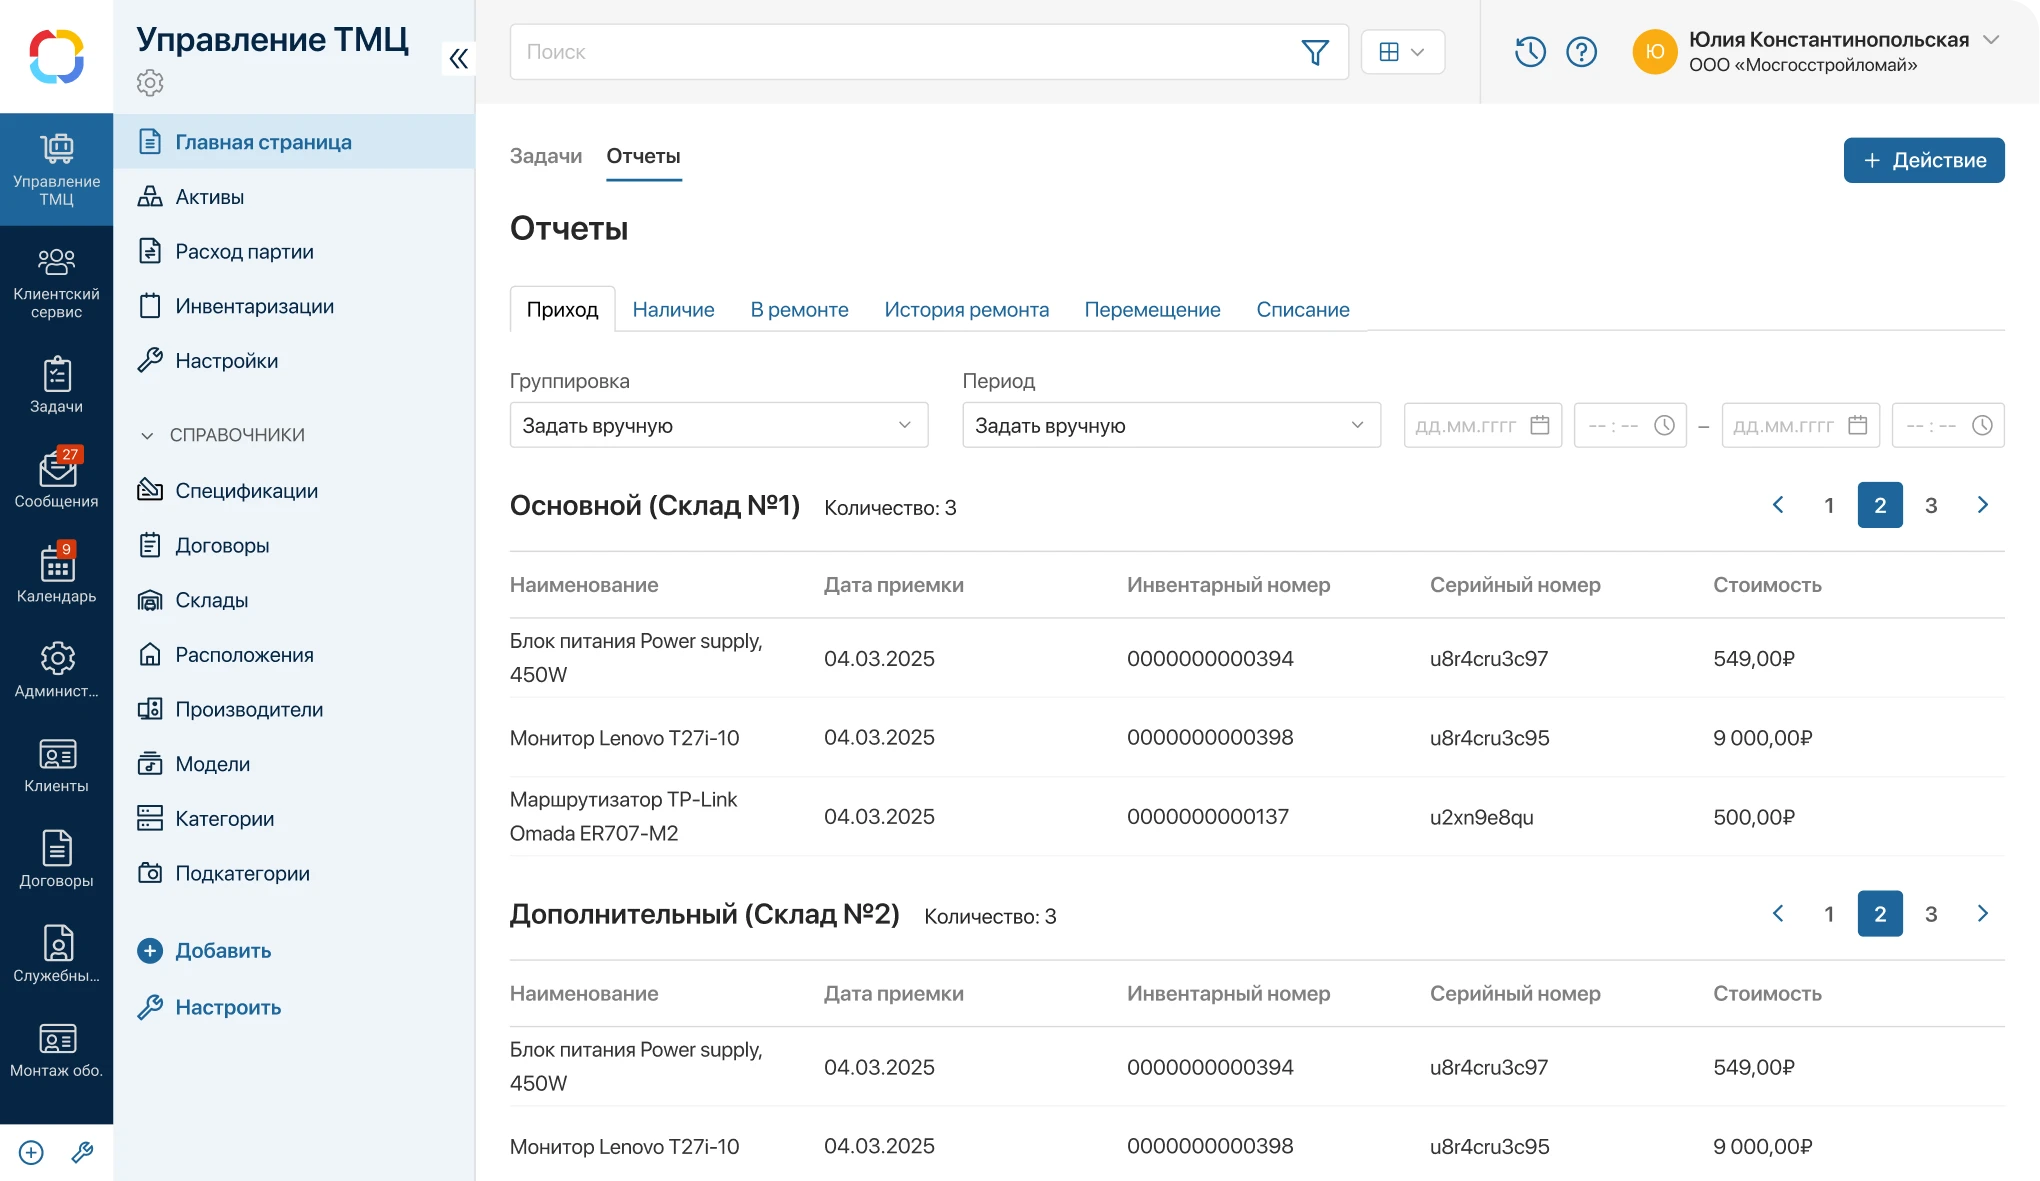Switch to the Задачи tab

click(x=545, y=156)
